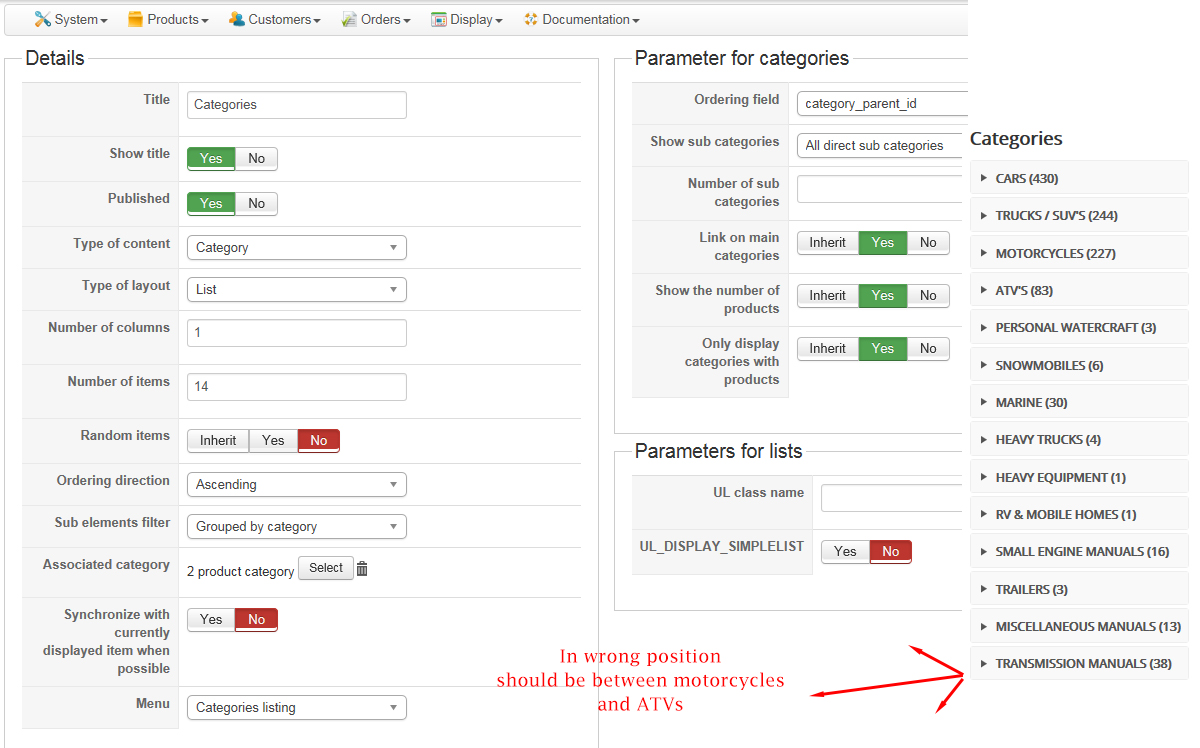Open the HEAVY TRUCKS (4) category
1200x748 pixels.
coord(1079,440)
